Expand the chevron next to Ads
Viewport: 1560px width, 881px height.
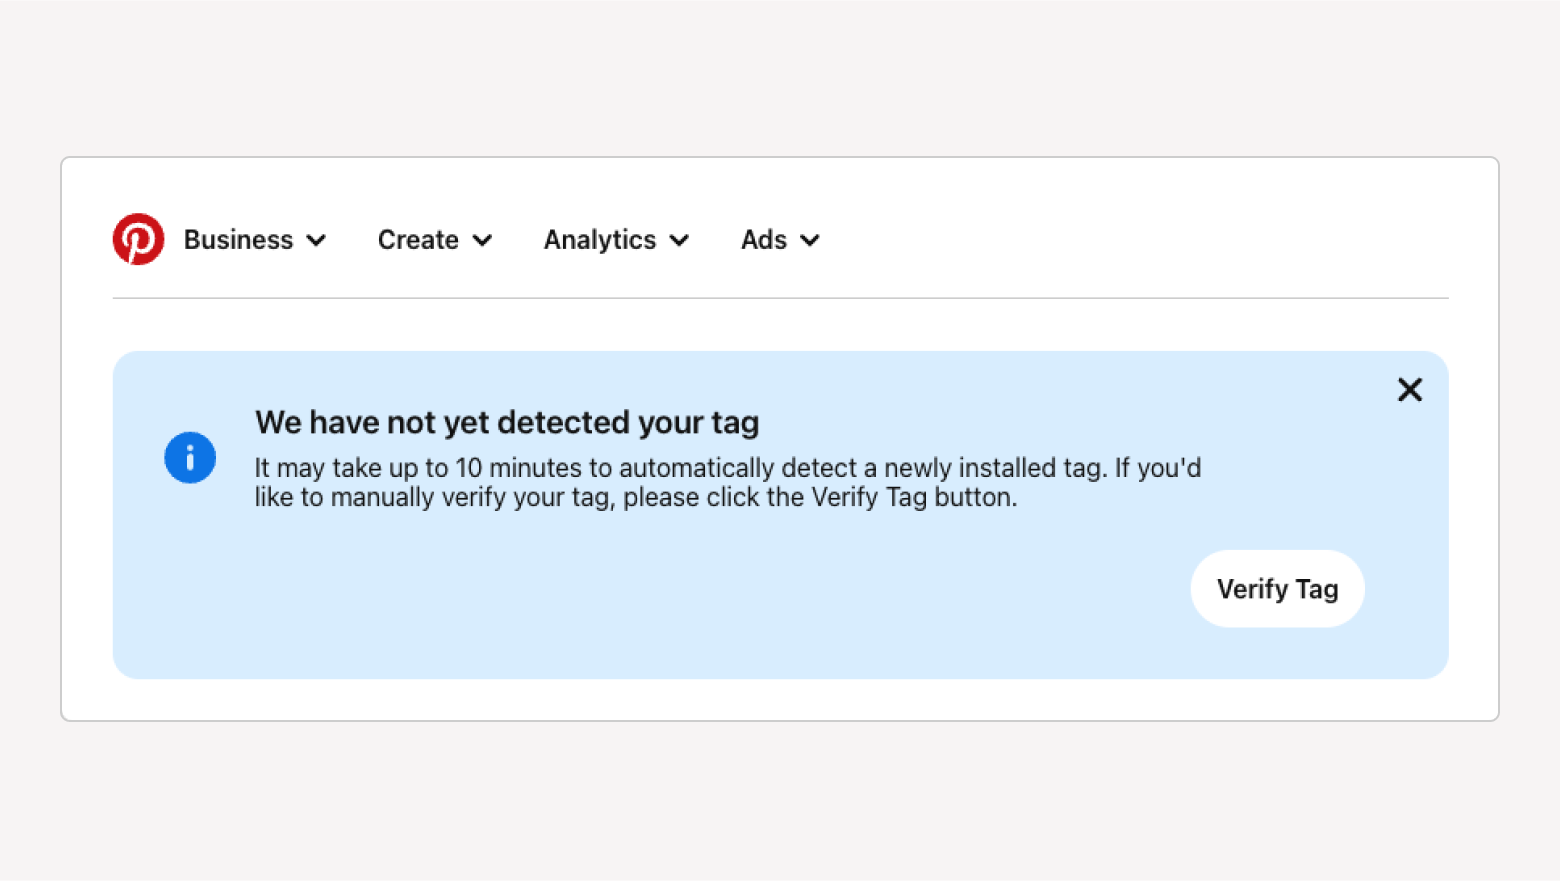coord(810,241)
